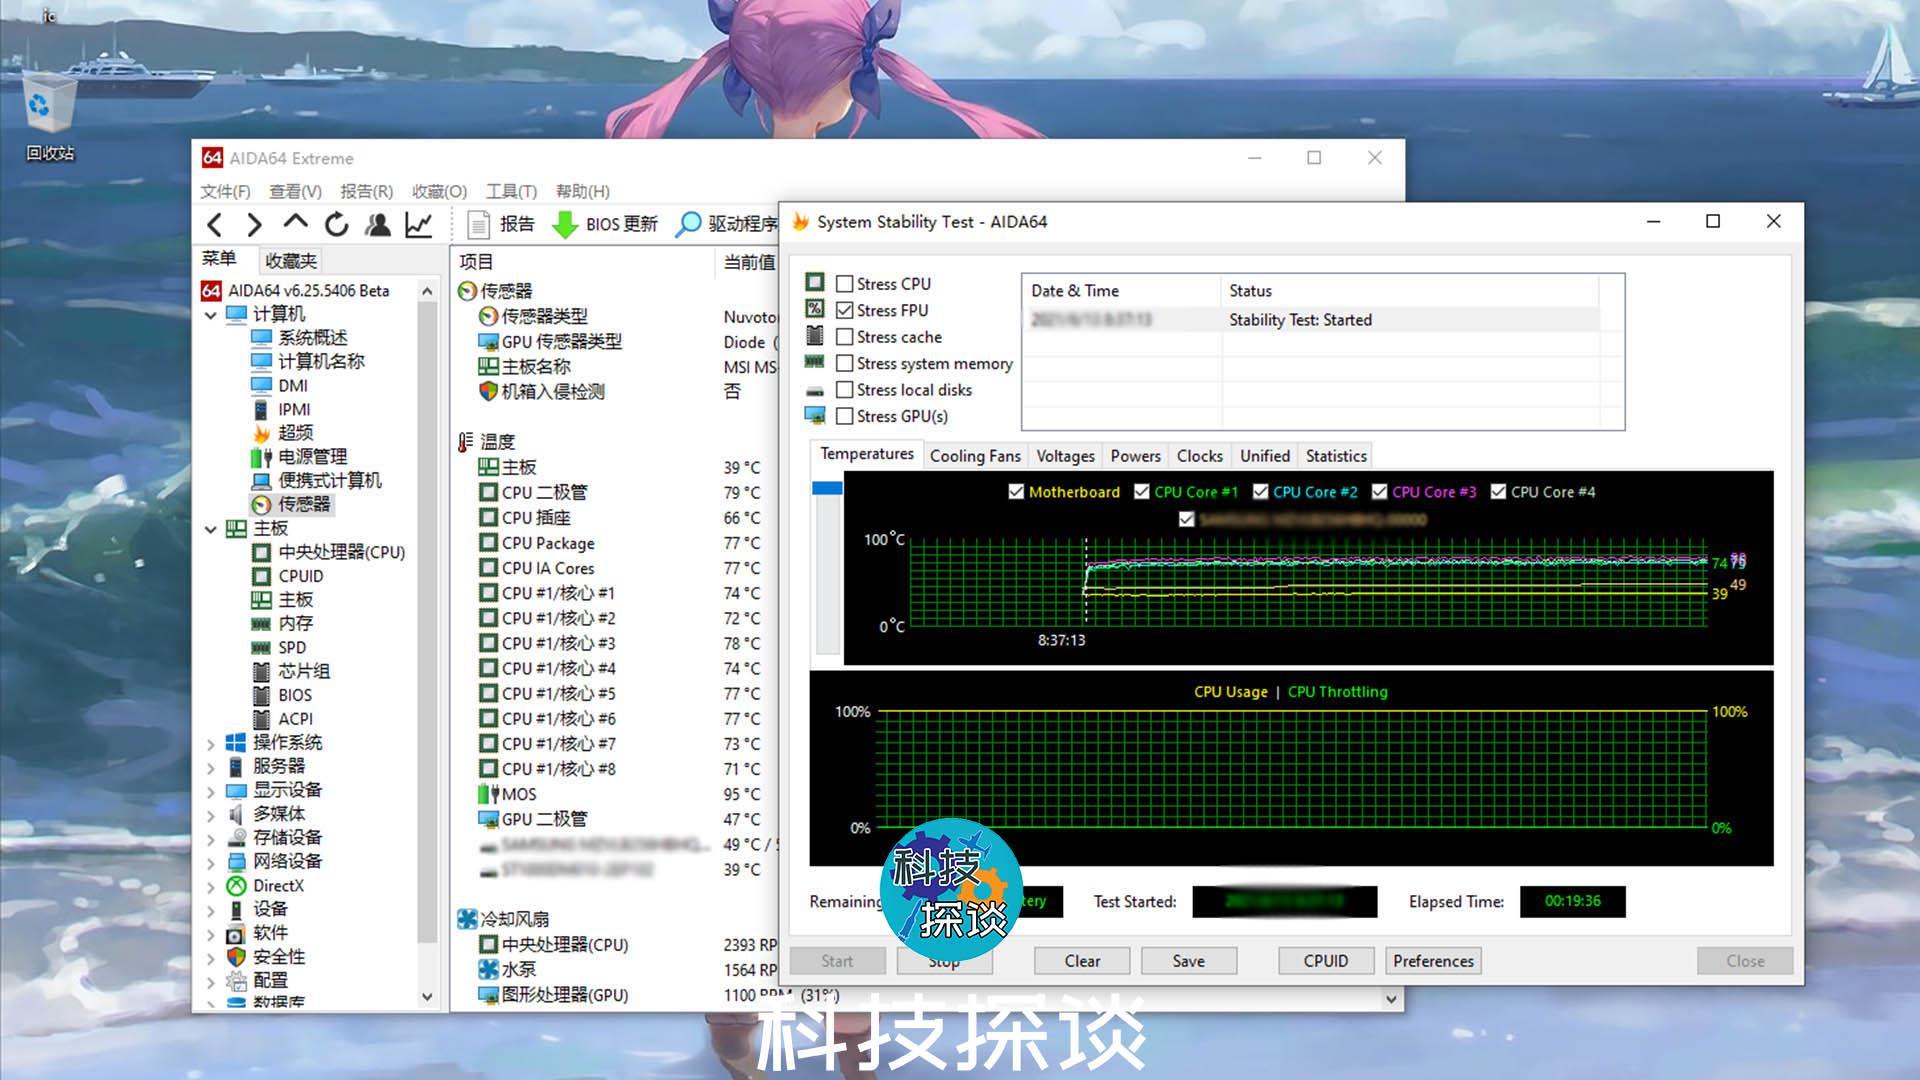Open Preferences button
Screen dimensions: 1920x1080
coord(1433,961)
